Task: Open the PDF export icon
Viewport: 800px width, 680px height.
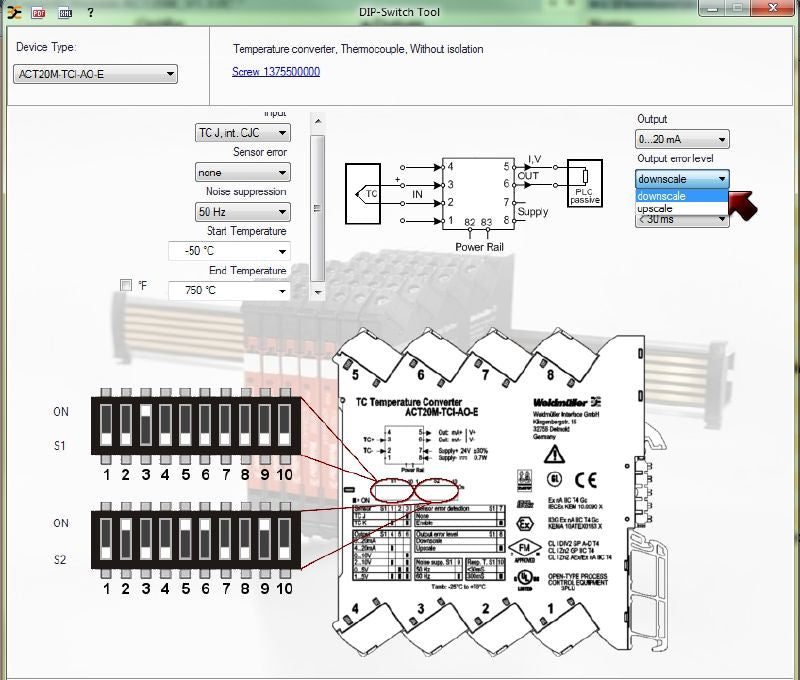Action: [x=39, y=12]
